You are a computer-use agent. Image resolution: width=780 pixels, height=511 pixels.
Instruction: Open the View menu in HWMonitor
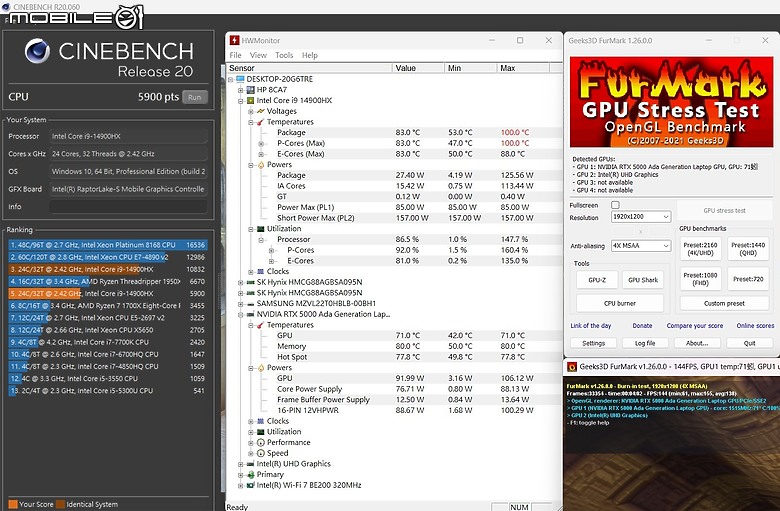(258, 55)
